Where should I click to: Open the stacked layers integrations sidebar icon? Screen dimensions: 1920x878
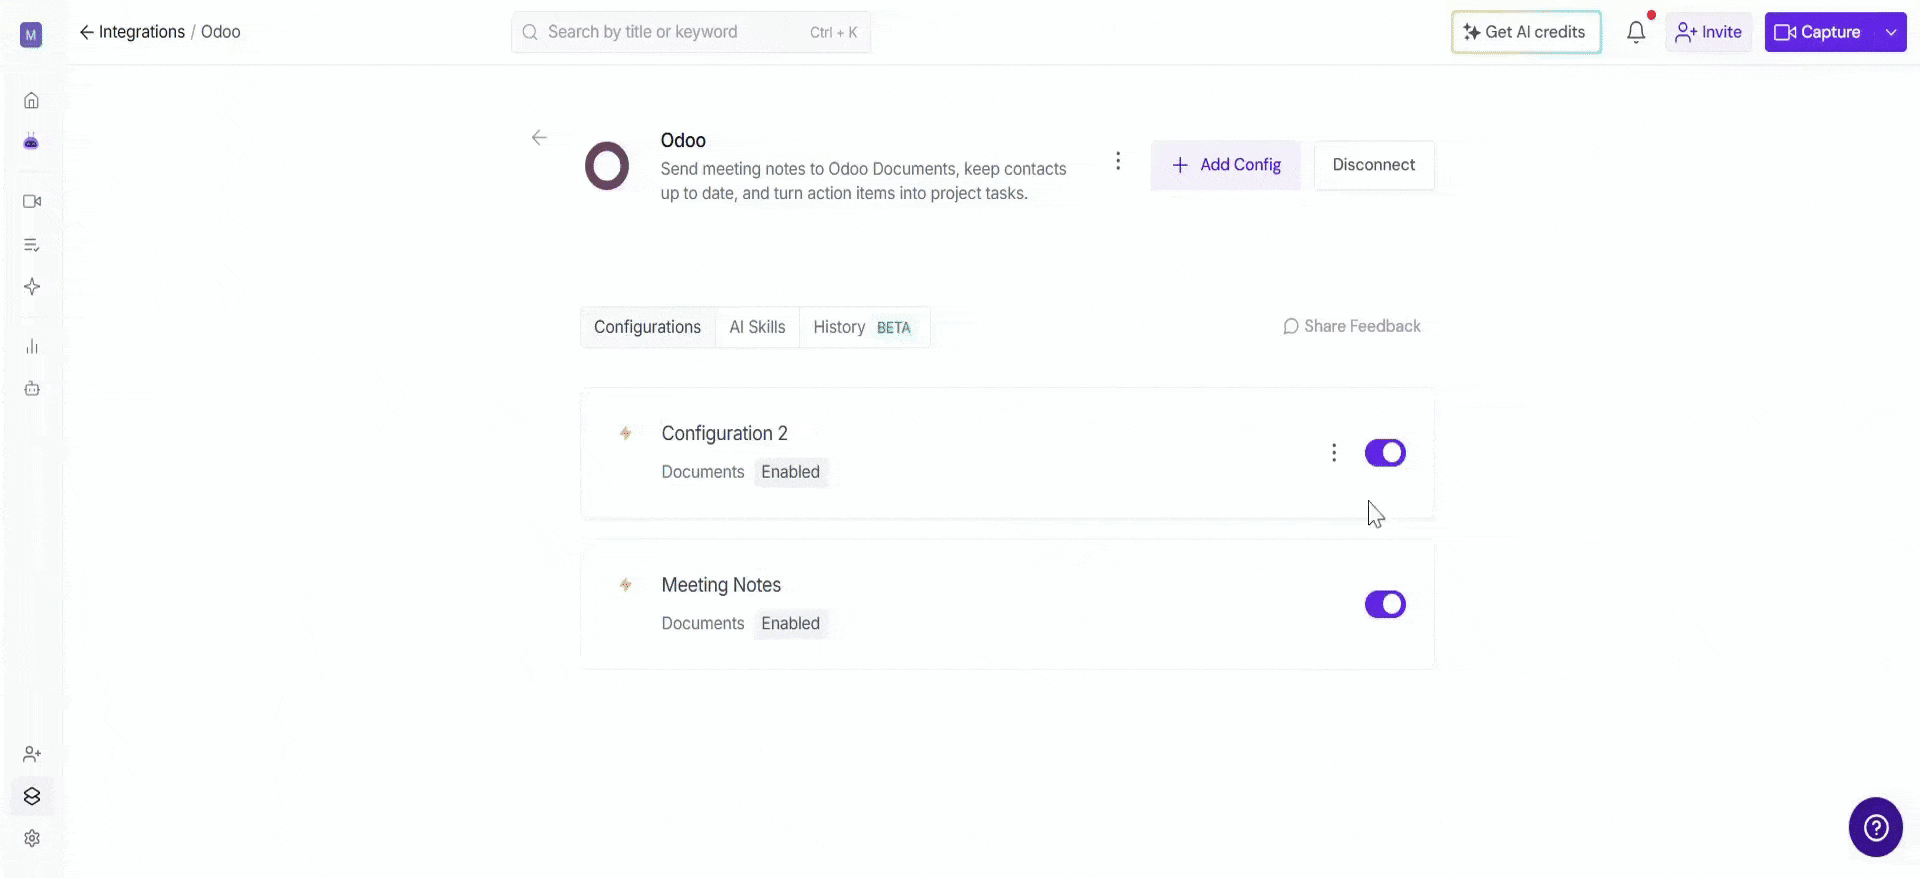point(32,796)
